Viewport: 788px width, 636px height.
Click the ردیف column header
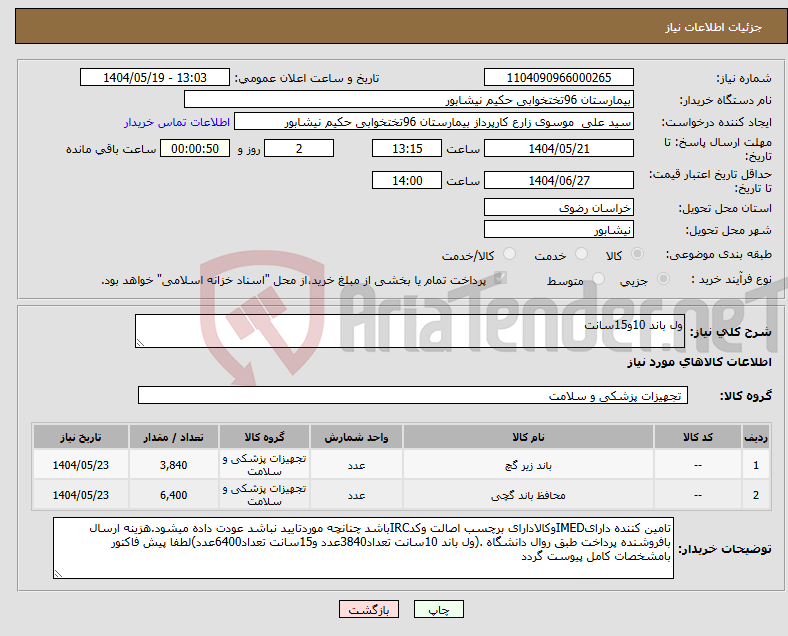[x=755, y=437]
